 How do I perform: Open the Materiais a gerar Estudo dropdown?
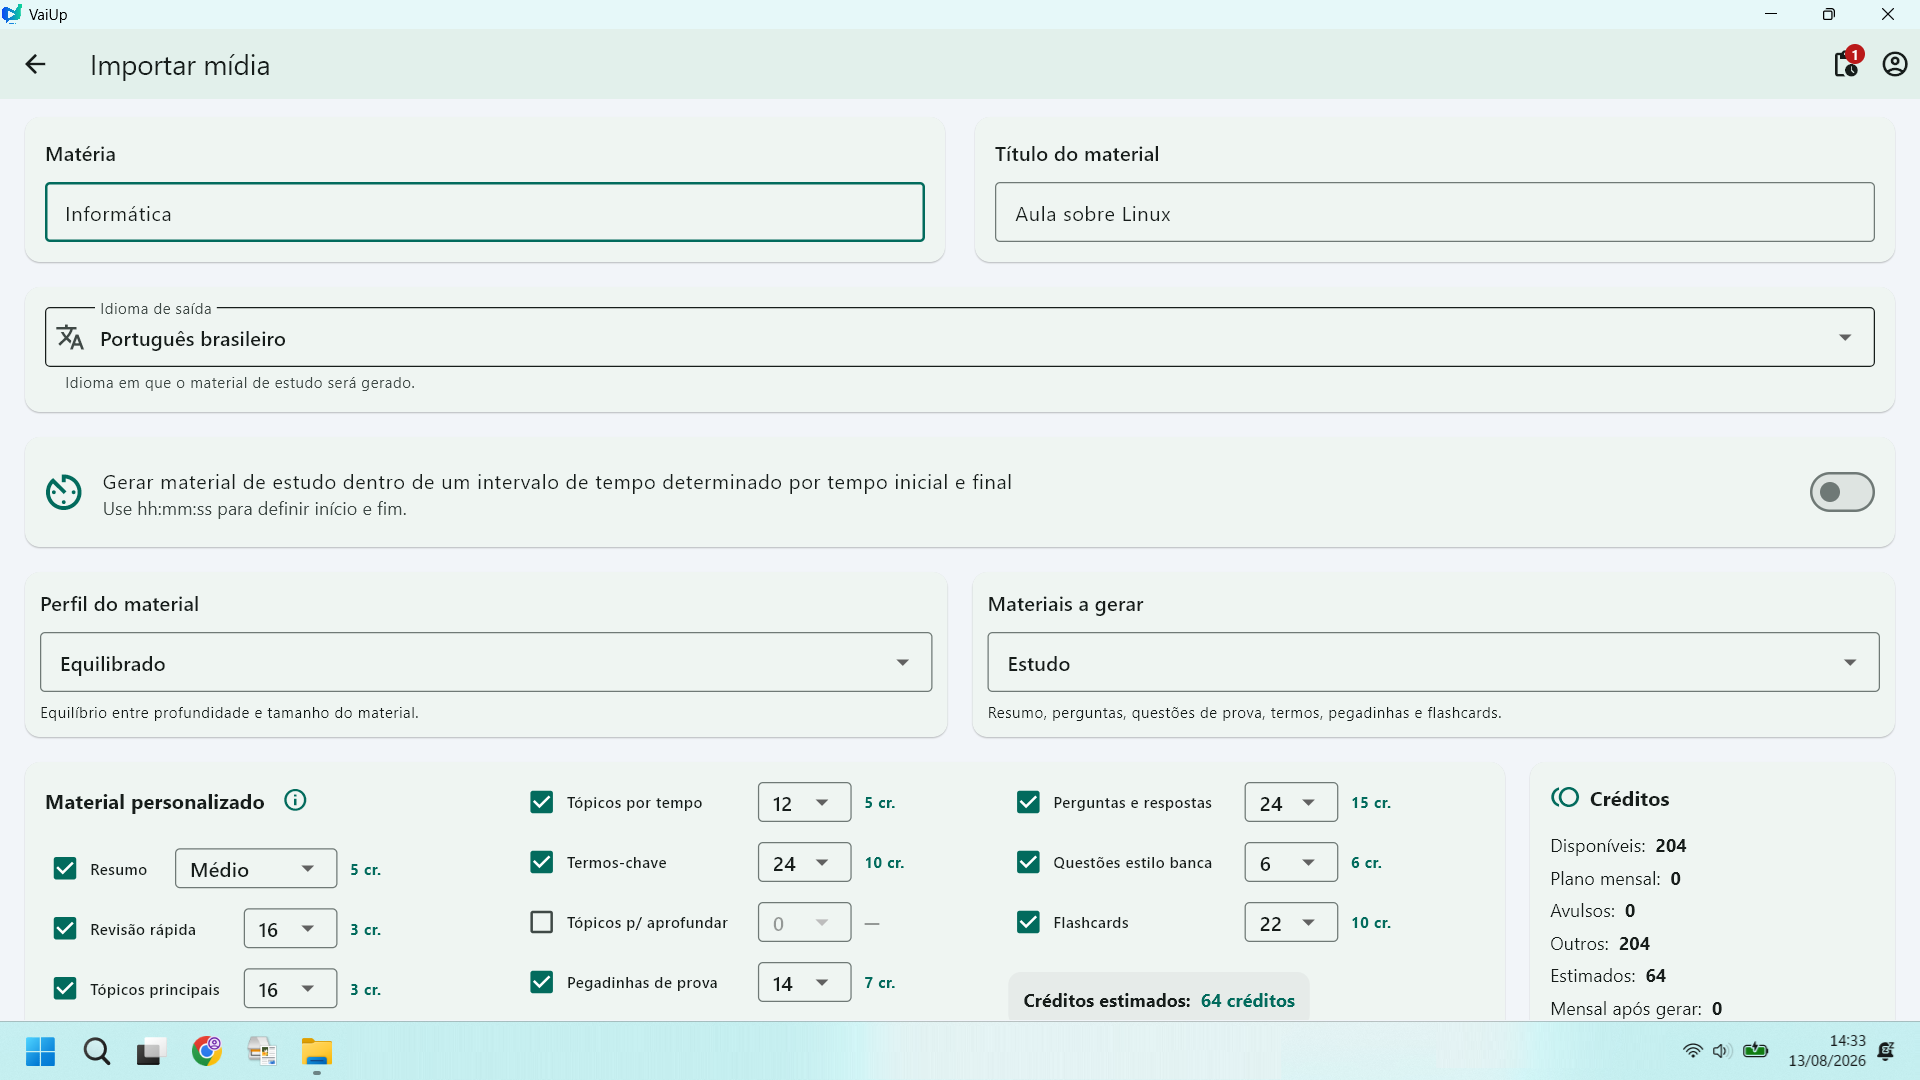tap(1433, 662)
